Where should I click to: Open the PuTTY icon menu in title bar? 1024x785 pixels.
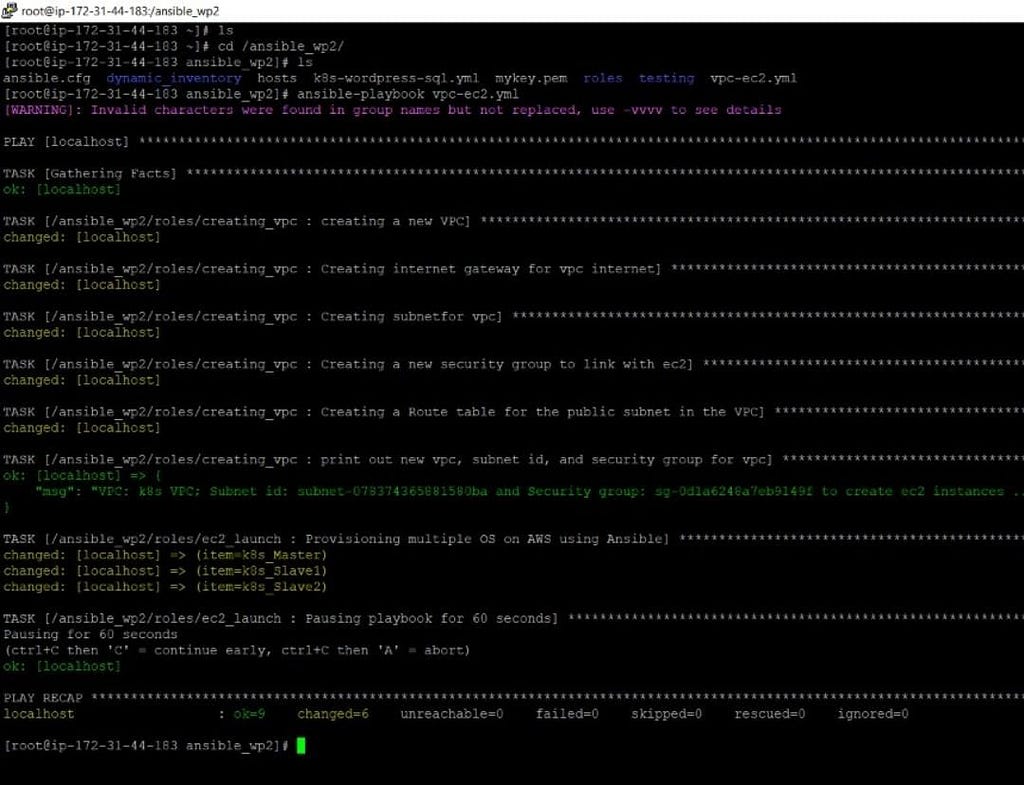9,10
